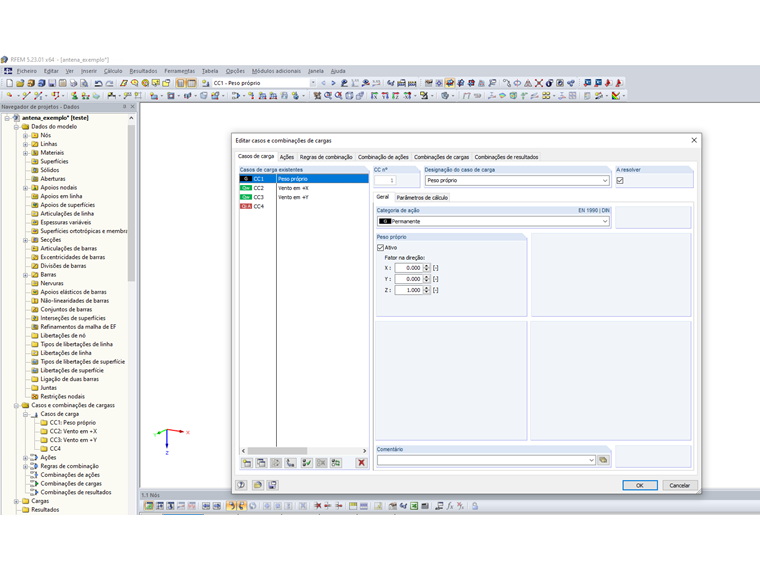Click the Undo arrow icon
This screenshot has width=760, height=570.
point(98,83)
